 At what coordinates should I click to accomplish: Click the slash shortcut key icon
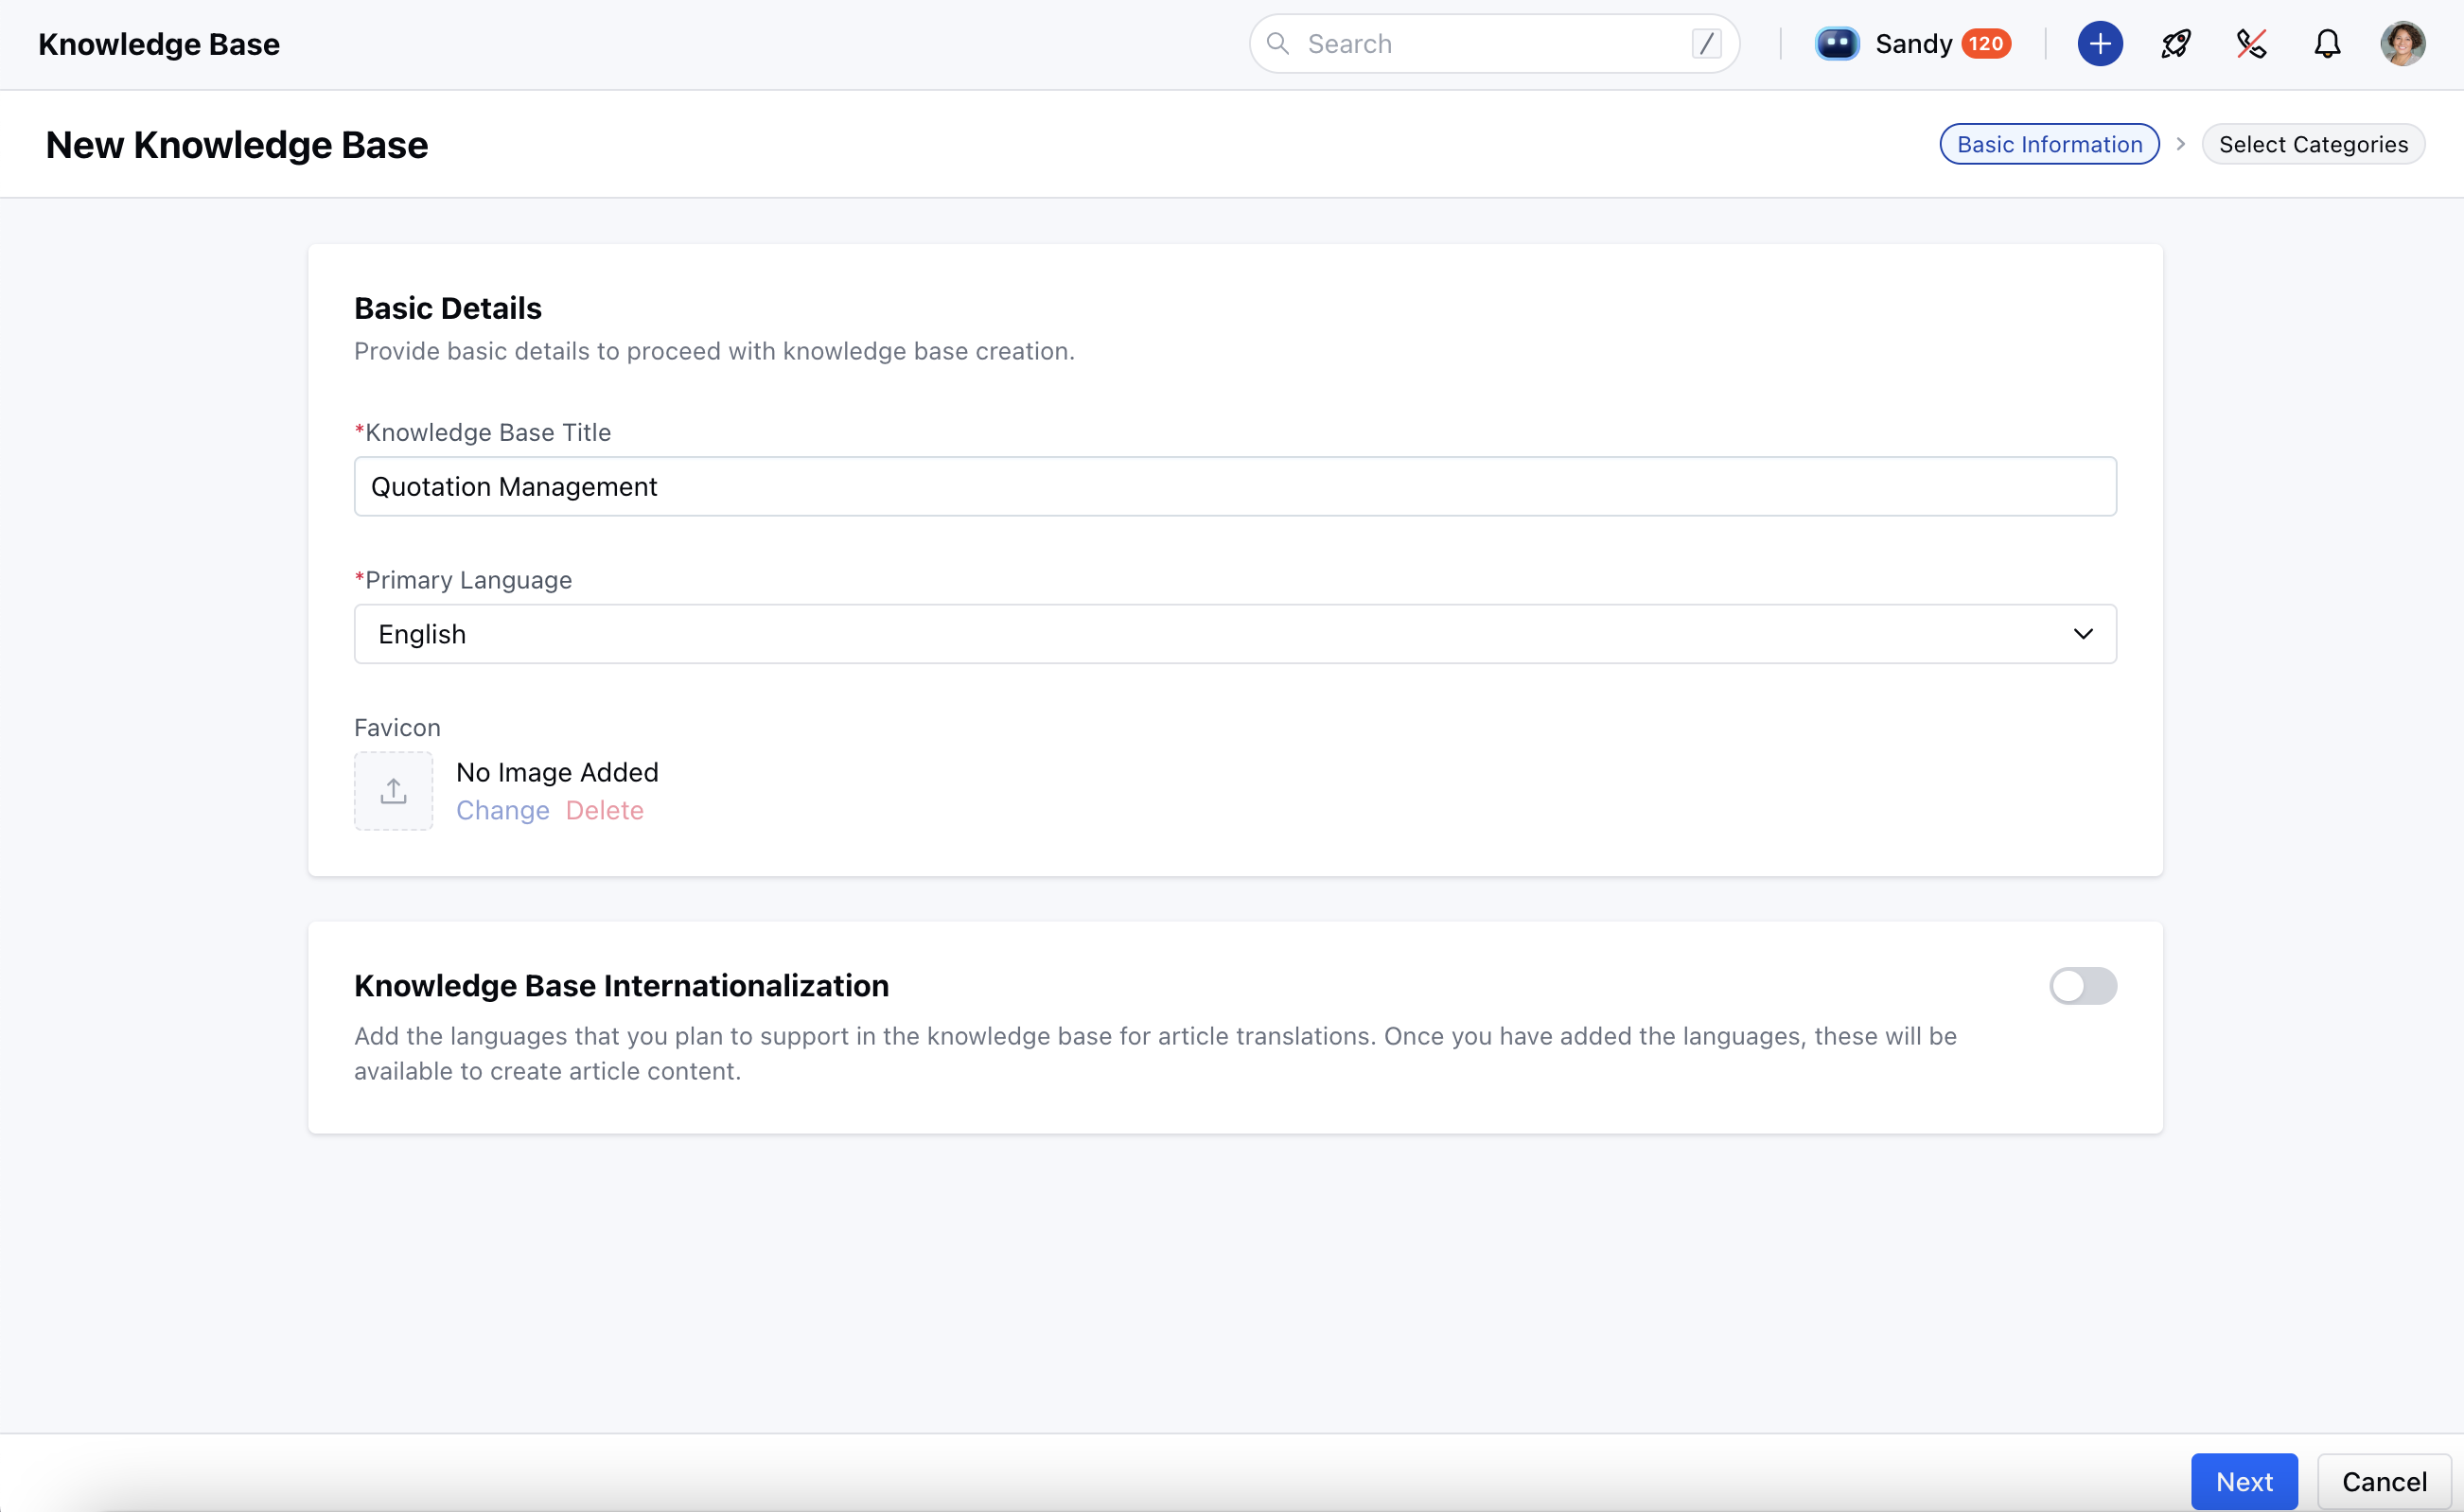point(1706,44)
